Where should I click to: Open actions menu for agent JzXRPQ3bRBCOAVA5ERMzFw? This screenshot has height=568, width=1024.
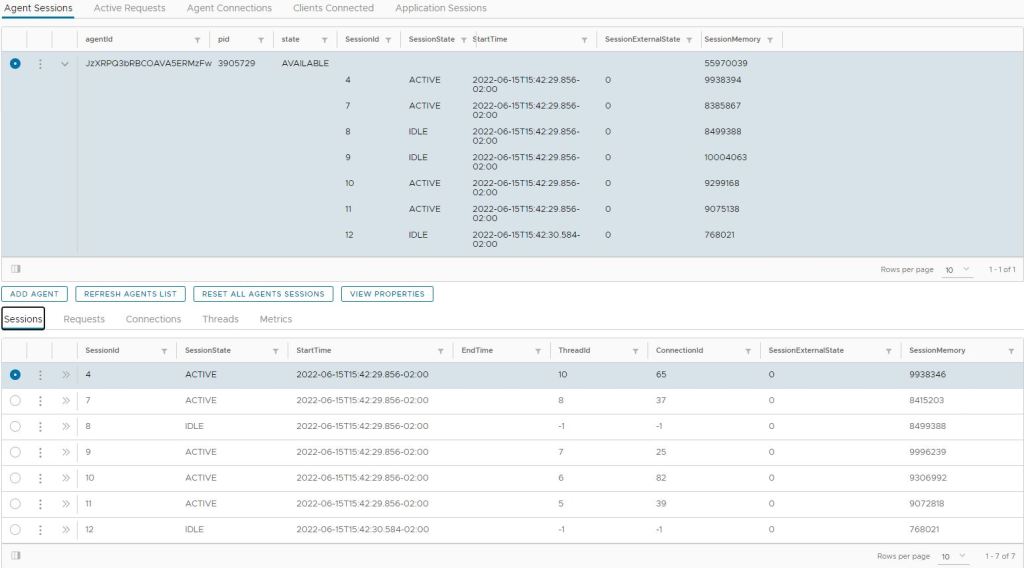pyautogui.click(x=40, y=64)
